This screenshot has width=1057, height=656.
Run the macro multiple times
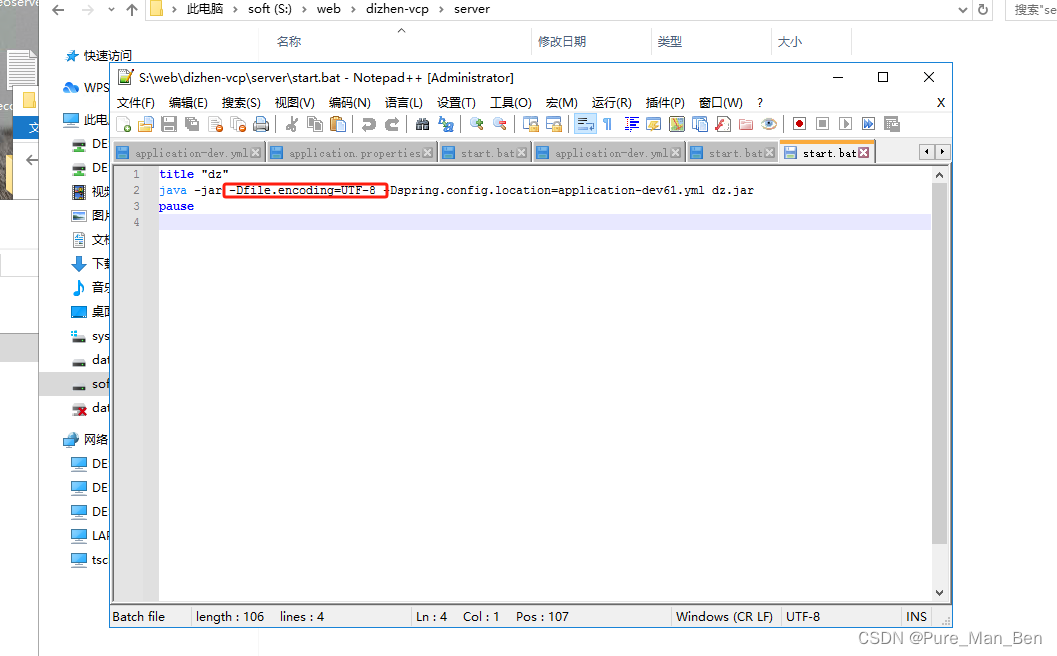(868, 124)
